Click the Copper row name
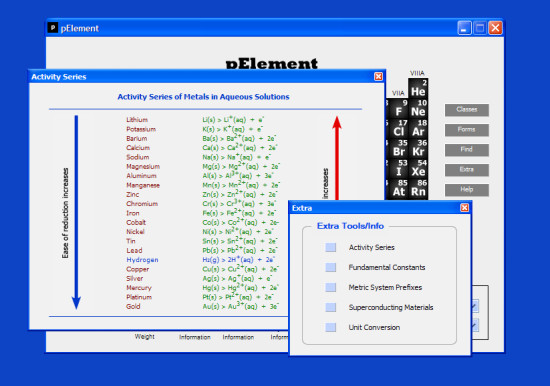 [x=138, y=269]
